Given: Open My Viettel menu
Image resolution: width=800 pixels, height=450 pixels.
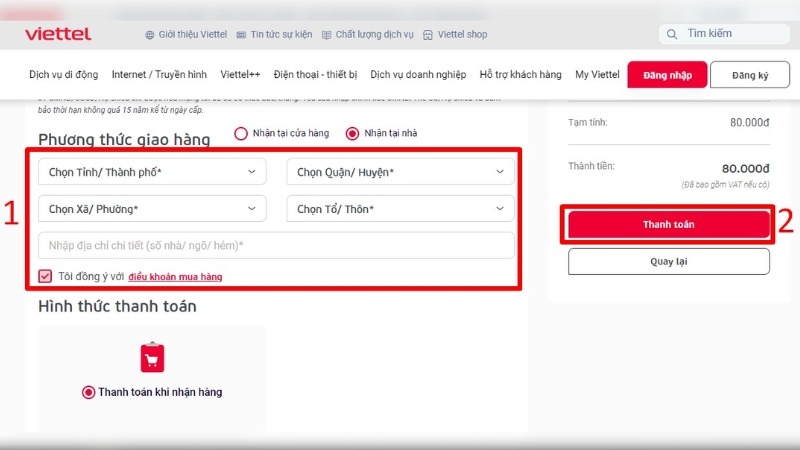Looking at the screenshot, I should (x=597, y=74).
